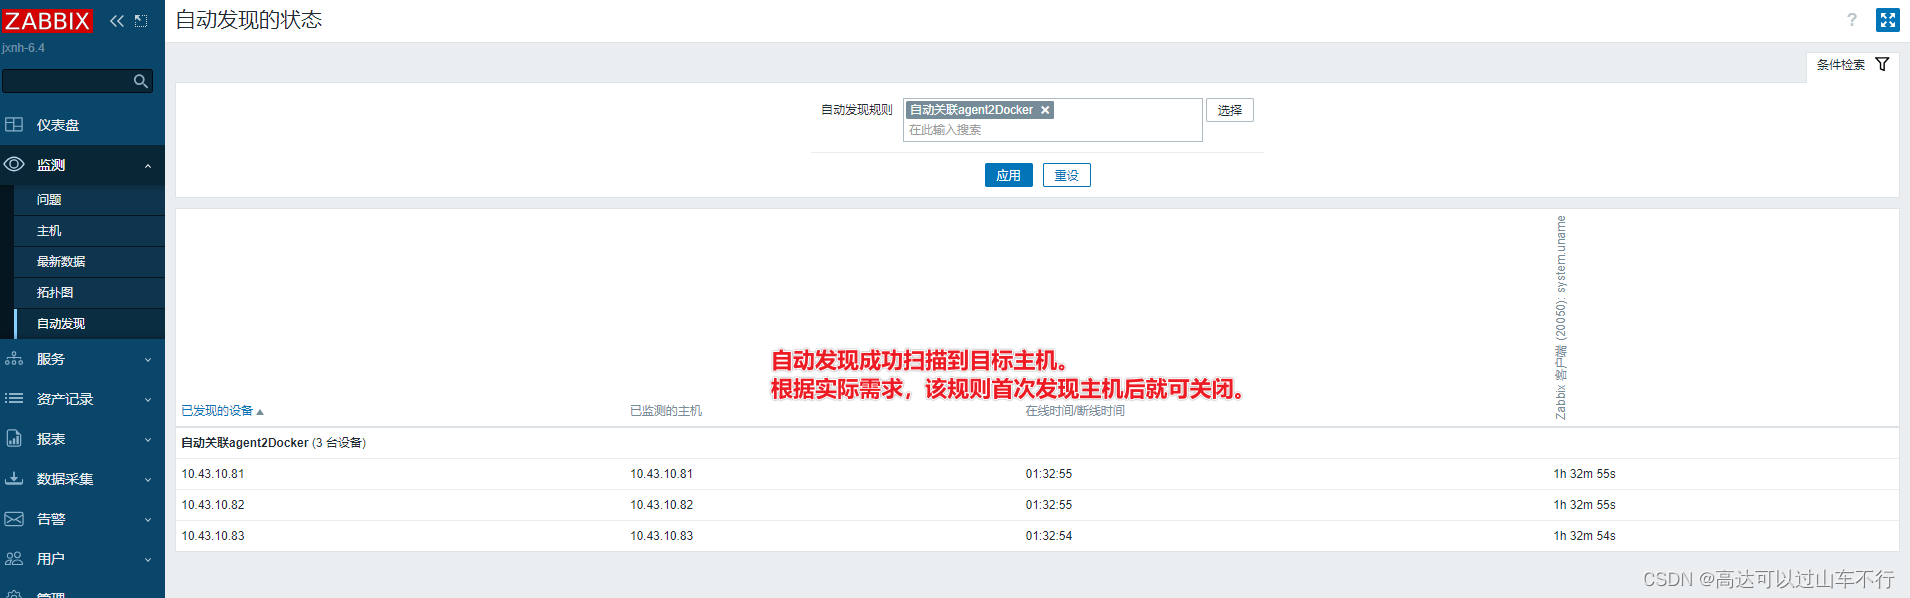Click uptime 01:32:54 cell
The image size is (1910, 598).
pyautogui.click(x=1048, y=536)
